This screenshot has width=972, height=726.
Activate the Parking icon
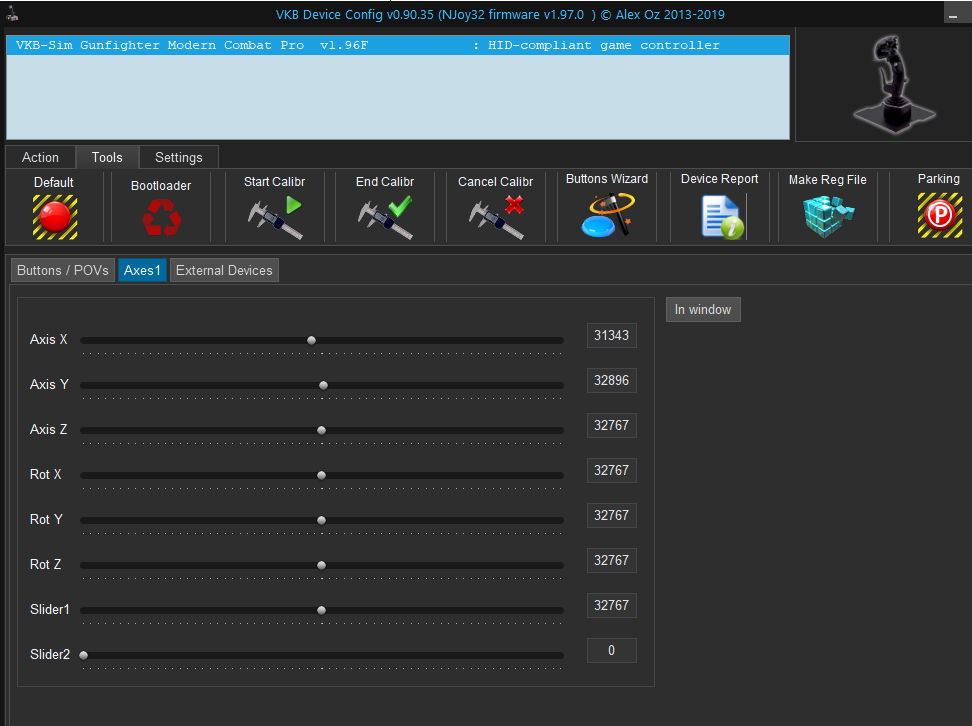(x=939, y=215)
